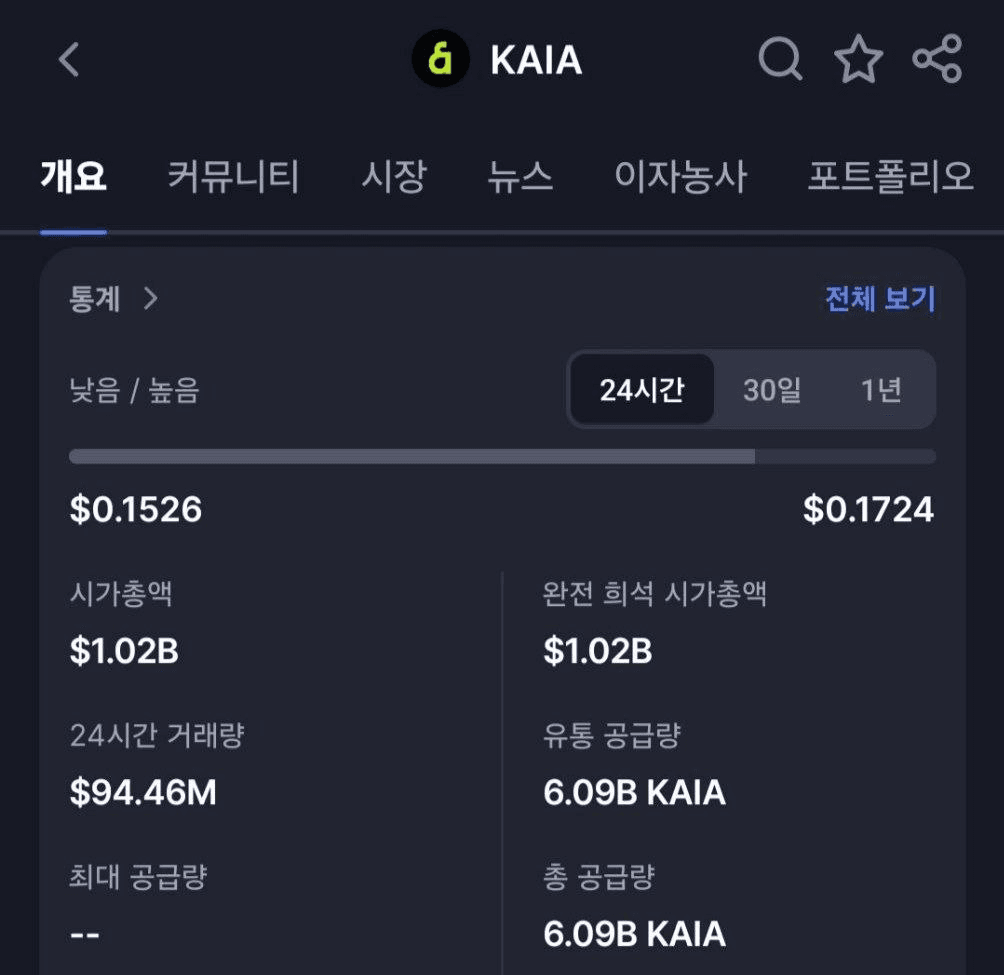This screenshot has height=975, width=1004.
Task: Open the 통계 heading
Action: (x=95, y=298)
